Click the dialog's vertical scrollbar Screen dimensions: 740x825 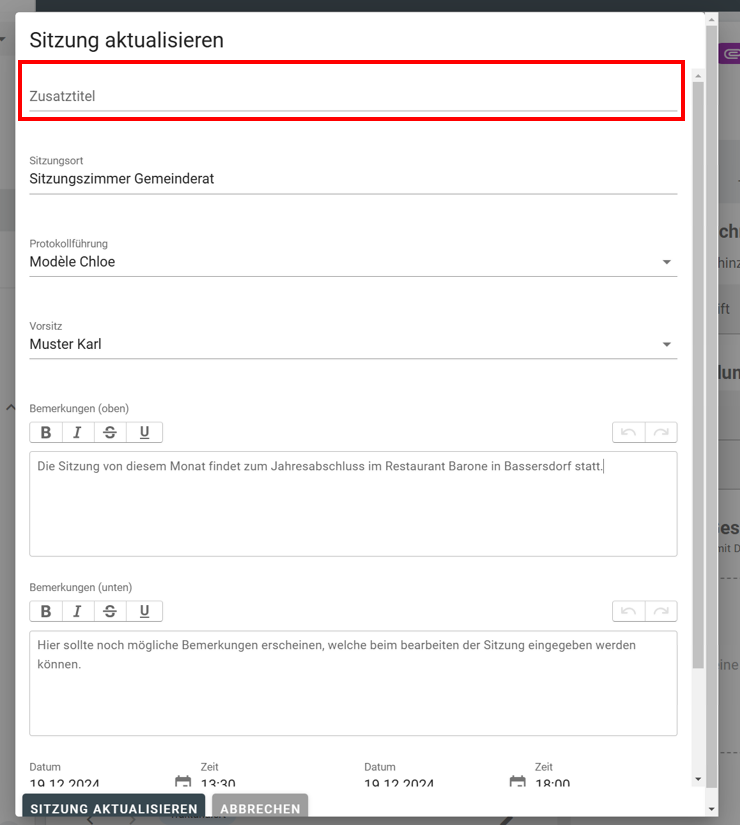point(697,400)
